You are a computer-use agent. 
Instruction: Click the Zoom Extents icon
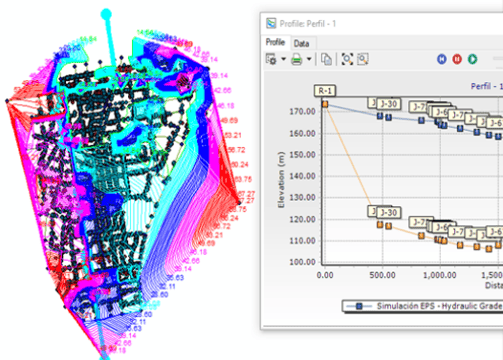point(347,59)
